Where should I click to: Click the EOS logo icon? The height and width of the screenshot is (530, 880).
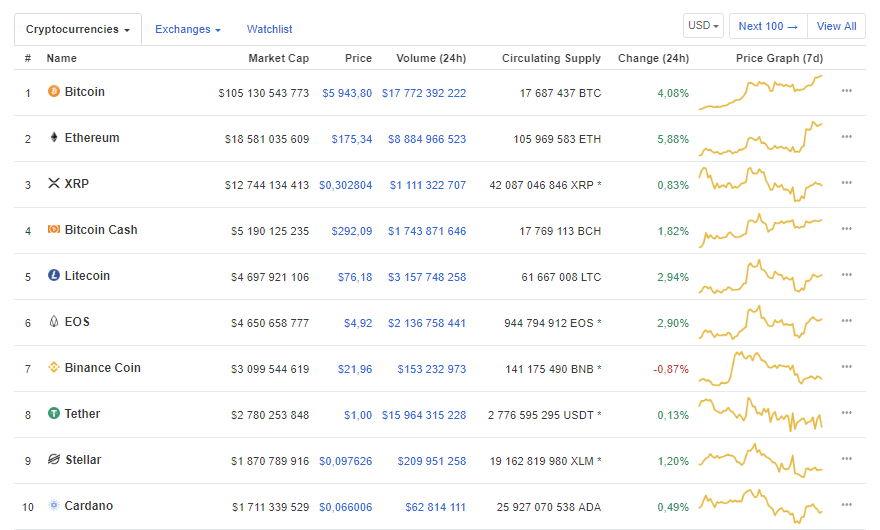pos(54,321)
